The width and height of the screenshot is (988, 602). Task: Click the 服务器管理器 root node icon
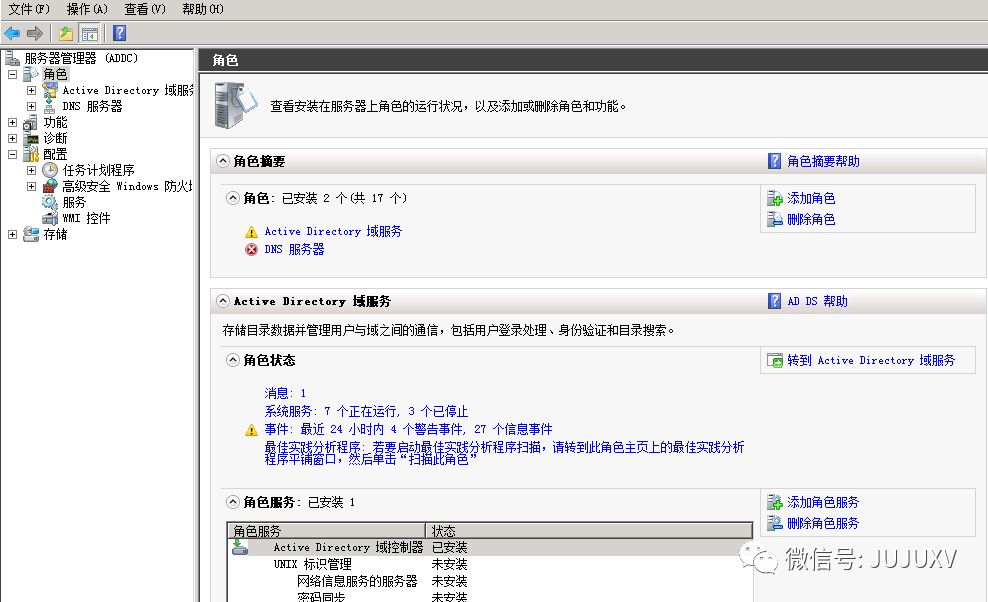coord(13,58)
